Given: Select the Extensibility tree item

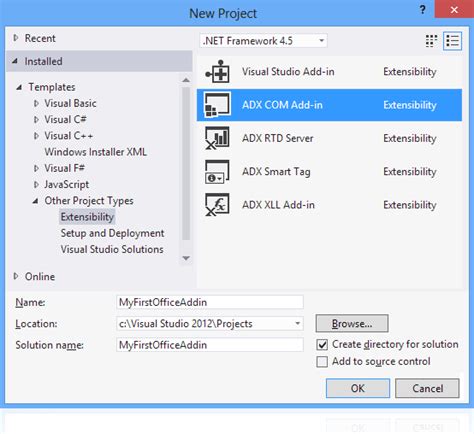Looking at the screenshot, I should [87, 217].
